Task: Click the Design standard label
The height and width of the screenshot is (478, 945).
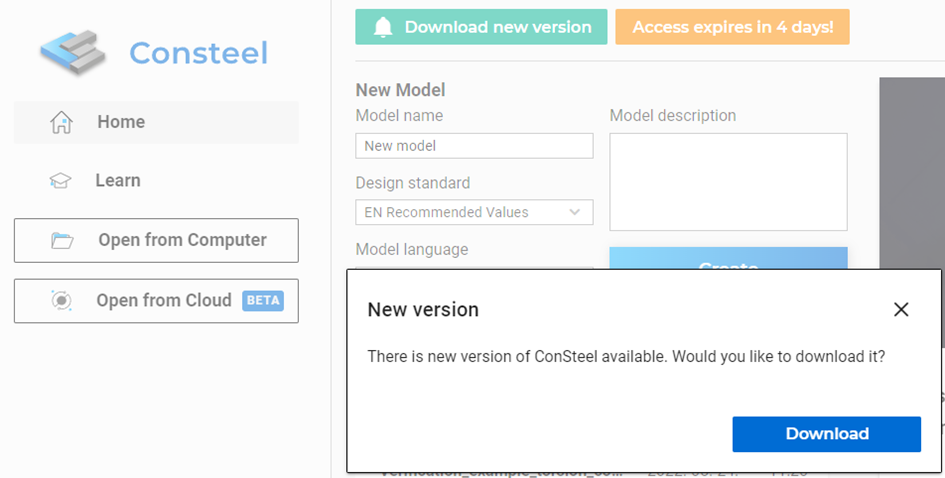Action: [x=413, y=183]
